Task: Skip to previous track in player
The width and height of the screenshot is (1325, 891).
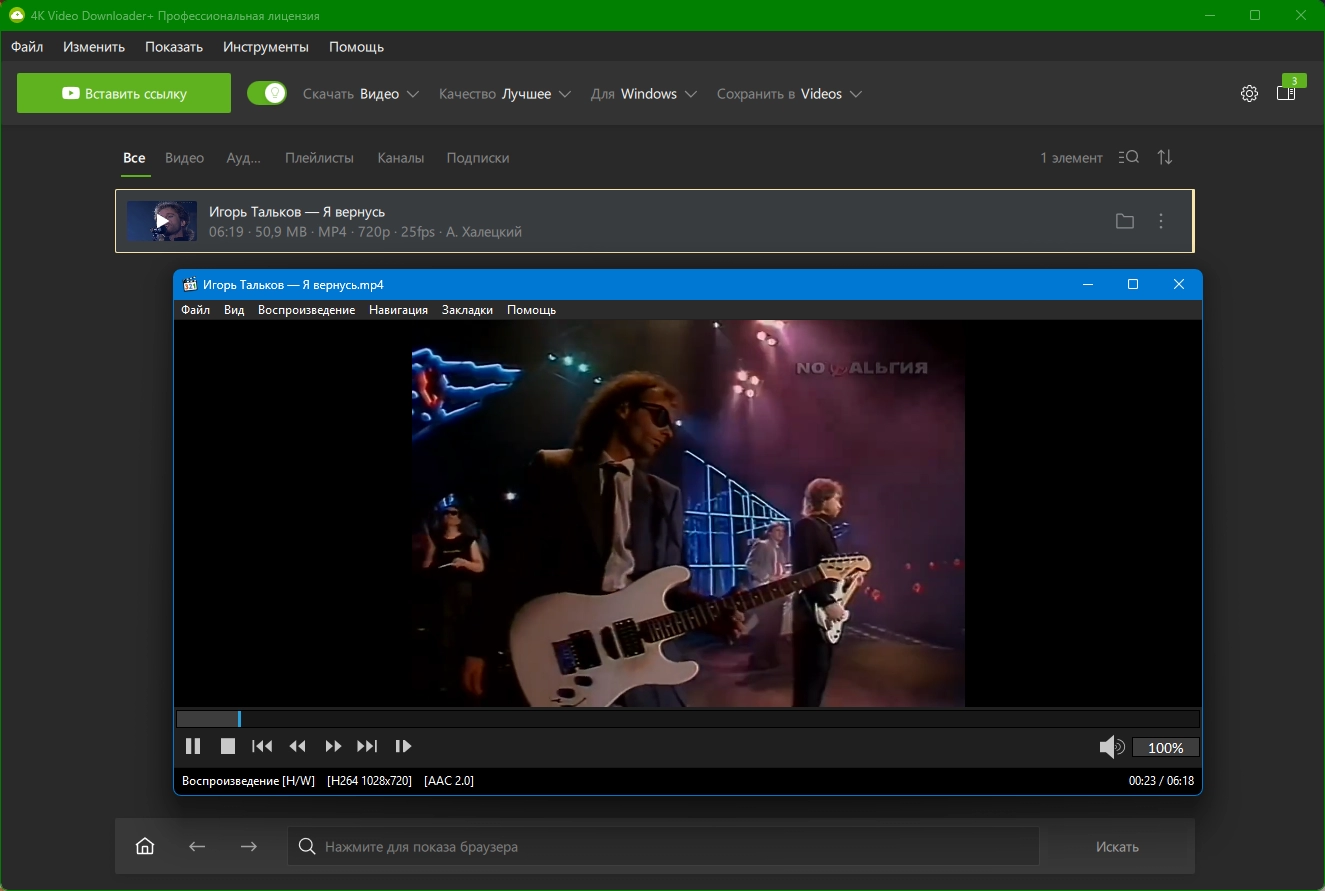Action: coord(262,746)
